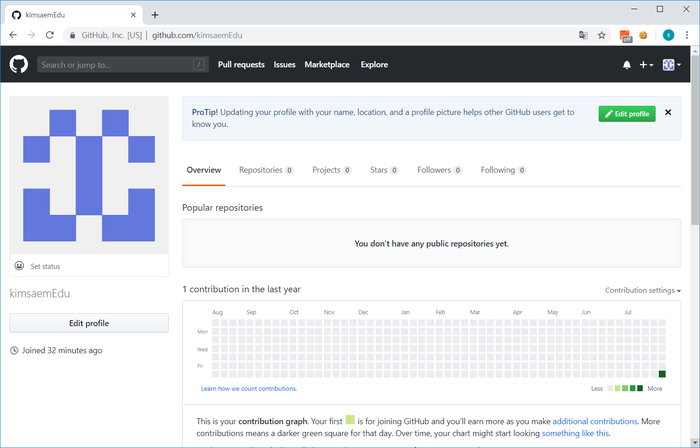Open the Following tab
Screen dimensions: 700x448
(503, 170)
